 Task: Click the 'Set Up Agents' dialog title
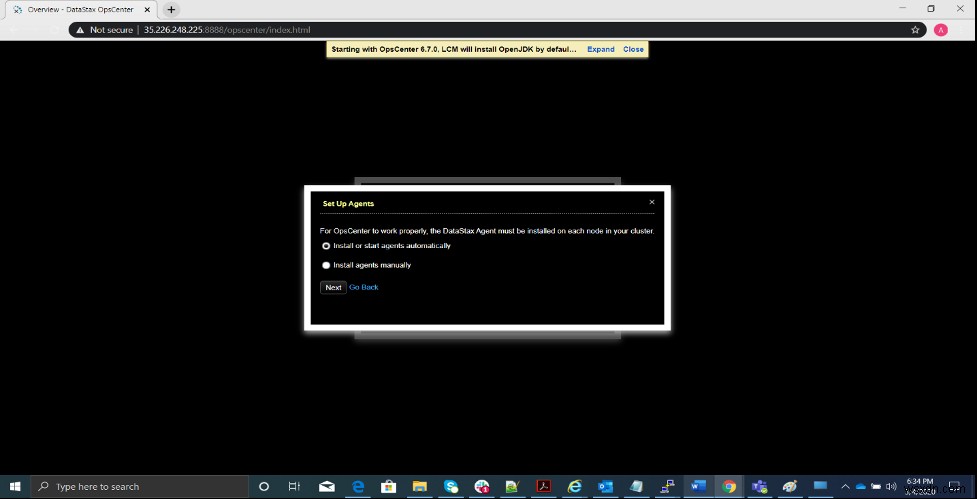pos(348,204)
